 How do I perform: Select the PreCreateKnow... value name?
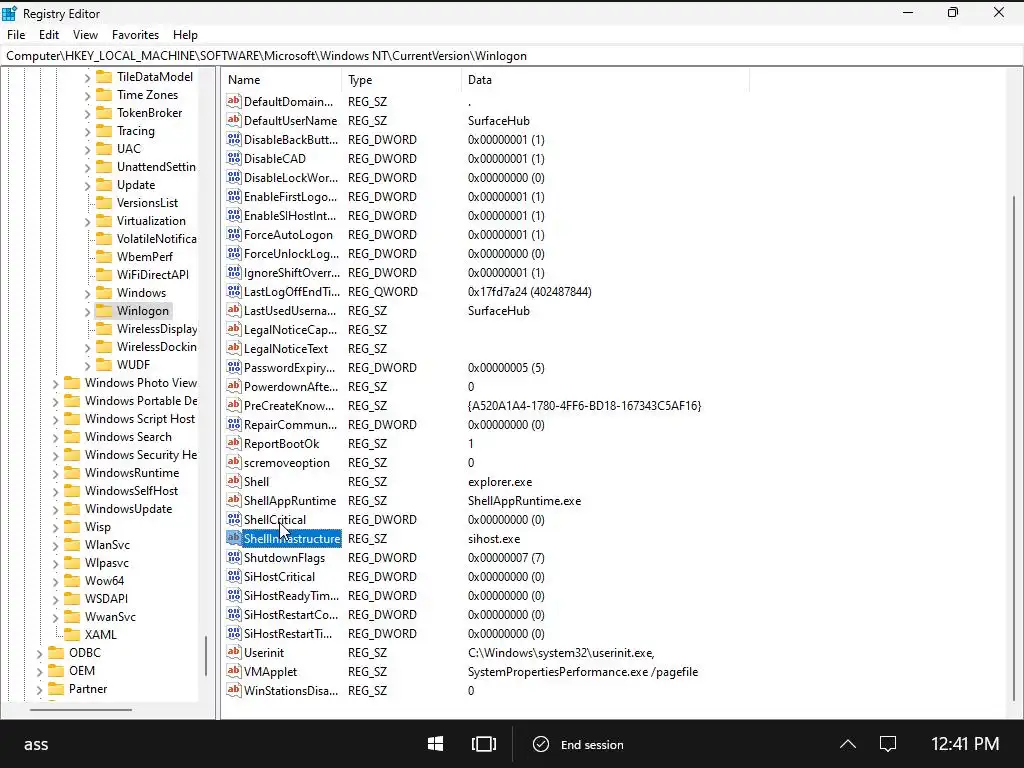pos(289,406)
